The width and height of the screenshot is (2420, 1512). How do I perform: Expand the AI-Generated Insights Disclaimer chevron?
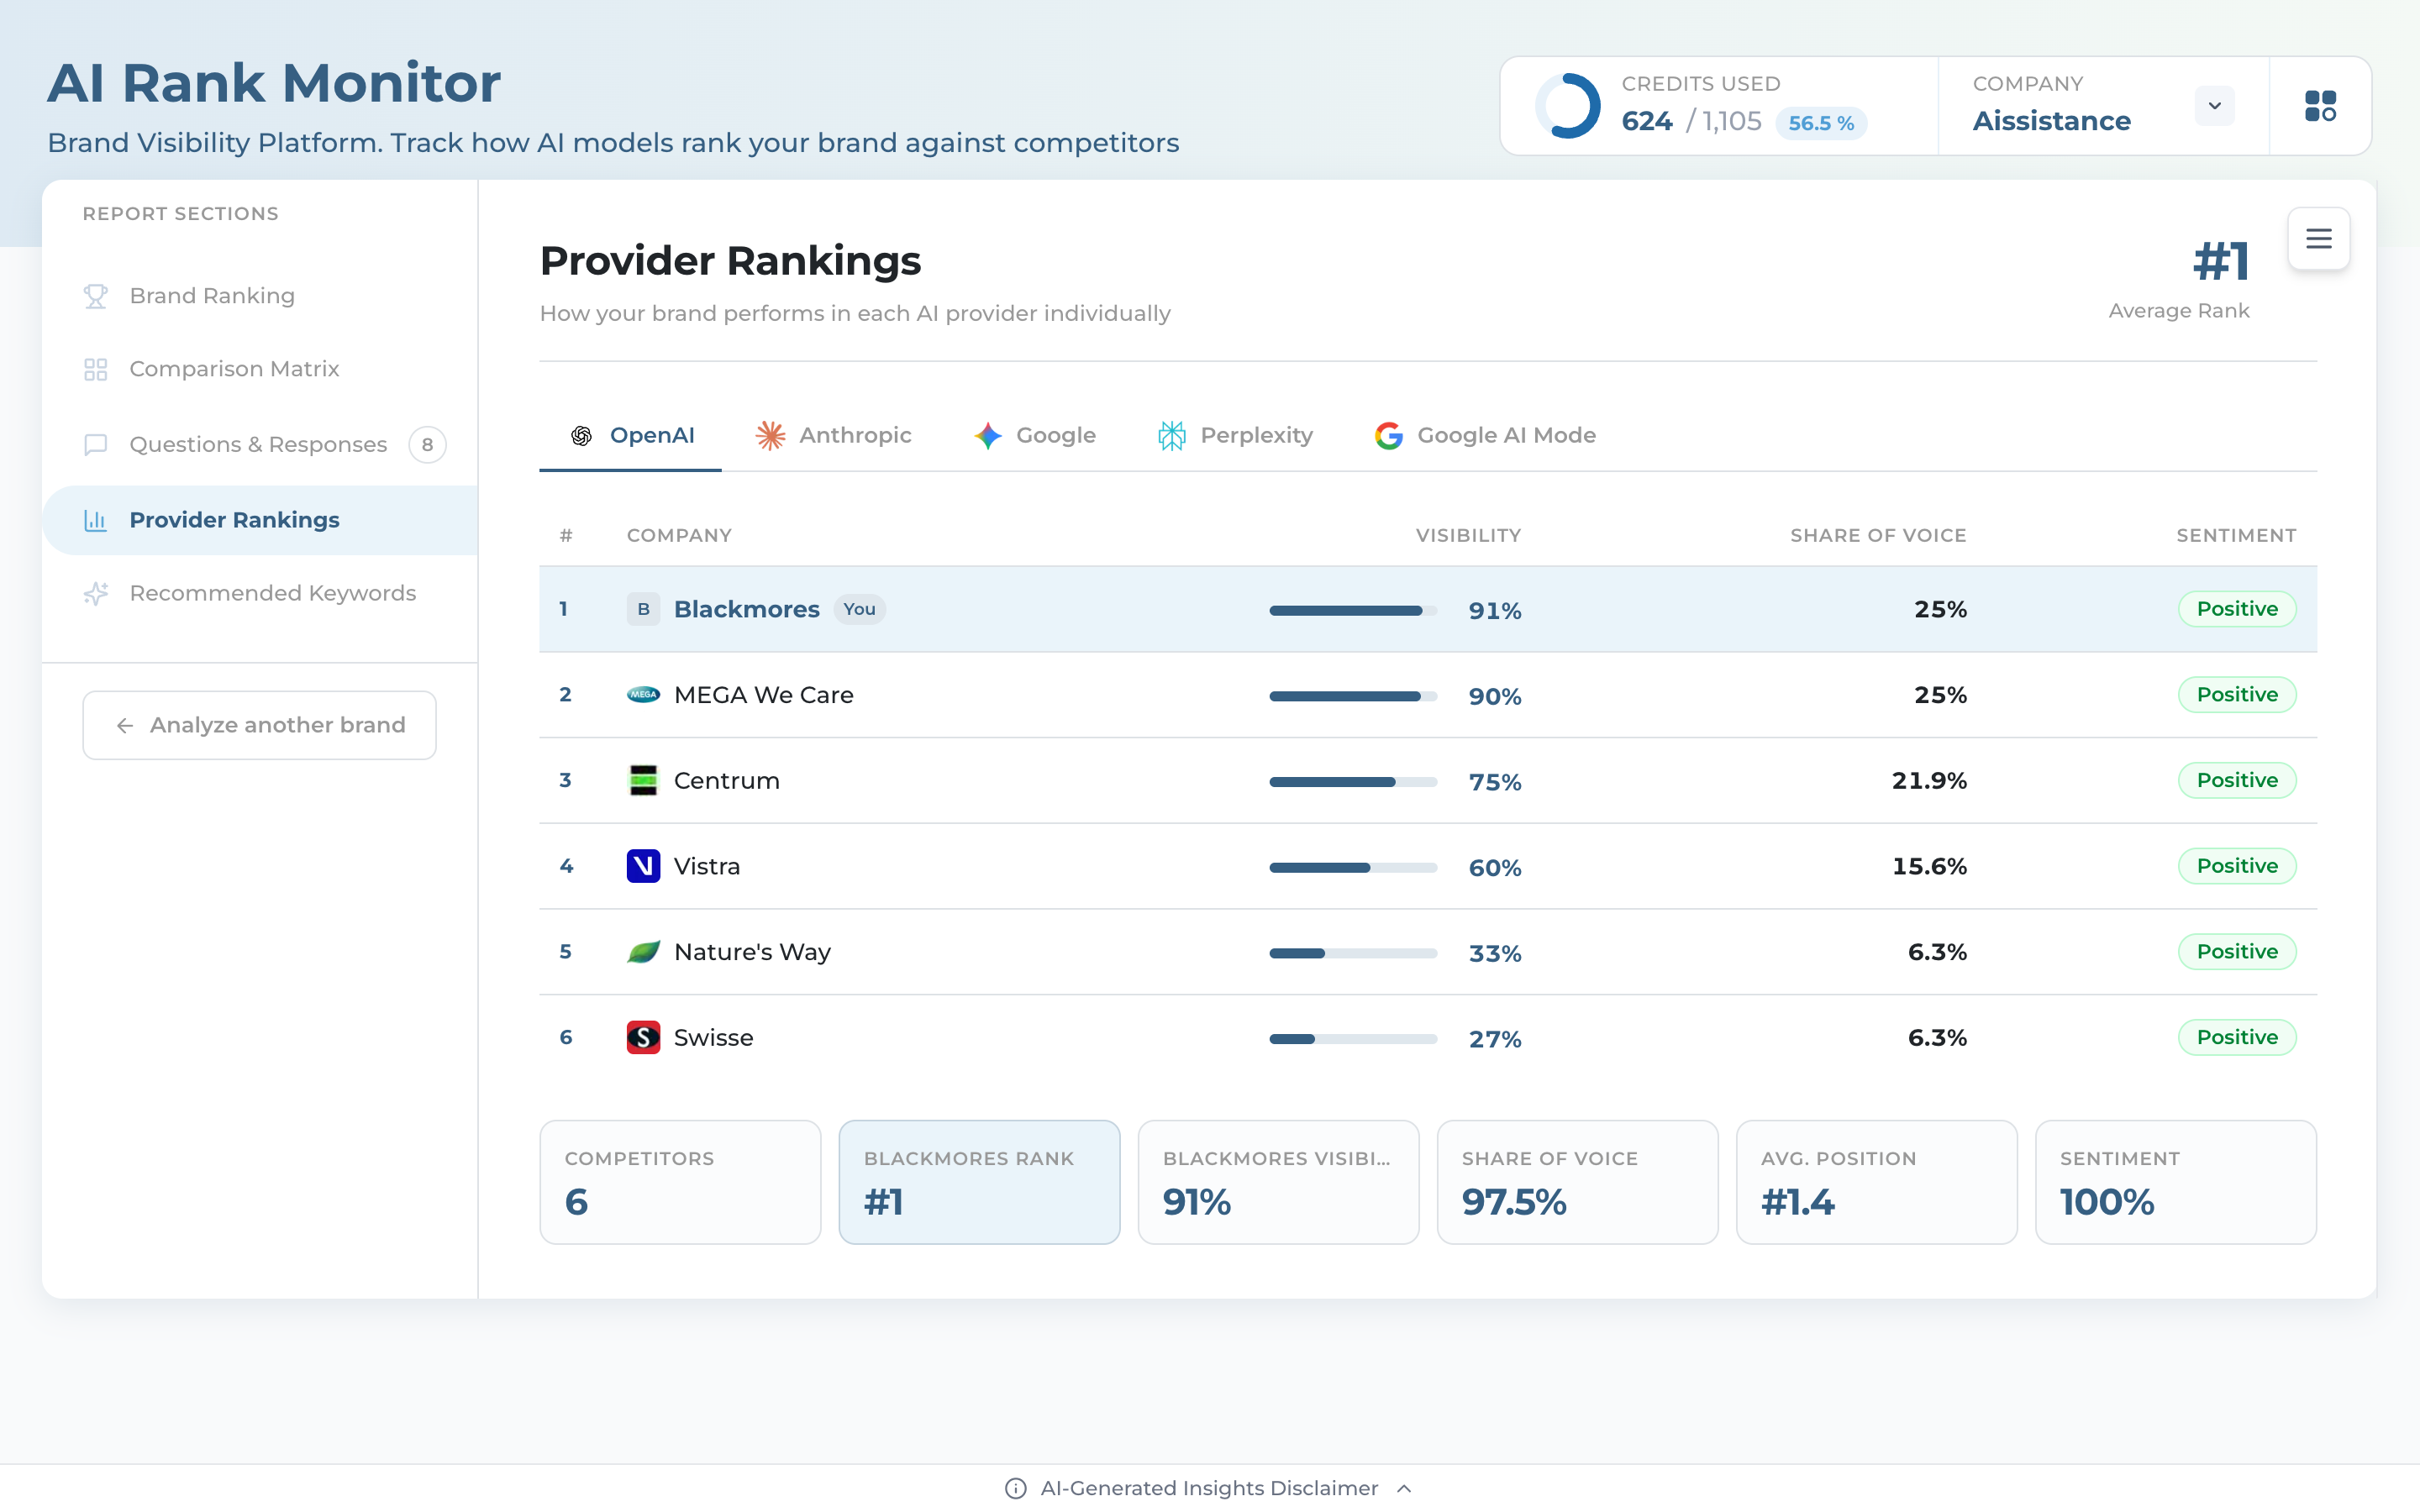[1404, 1488]
